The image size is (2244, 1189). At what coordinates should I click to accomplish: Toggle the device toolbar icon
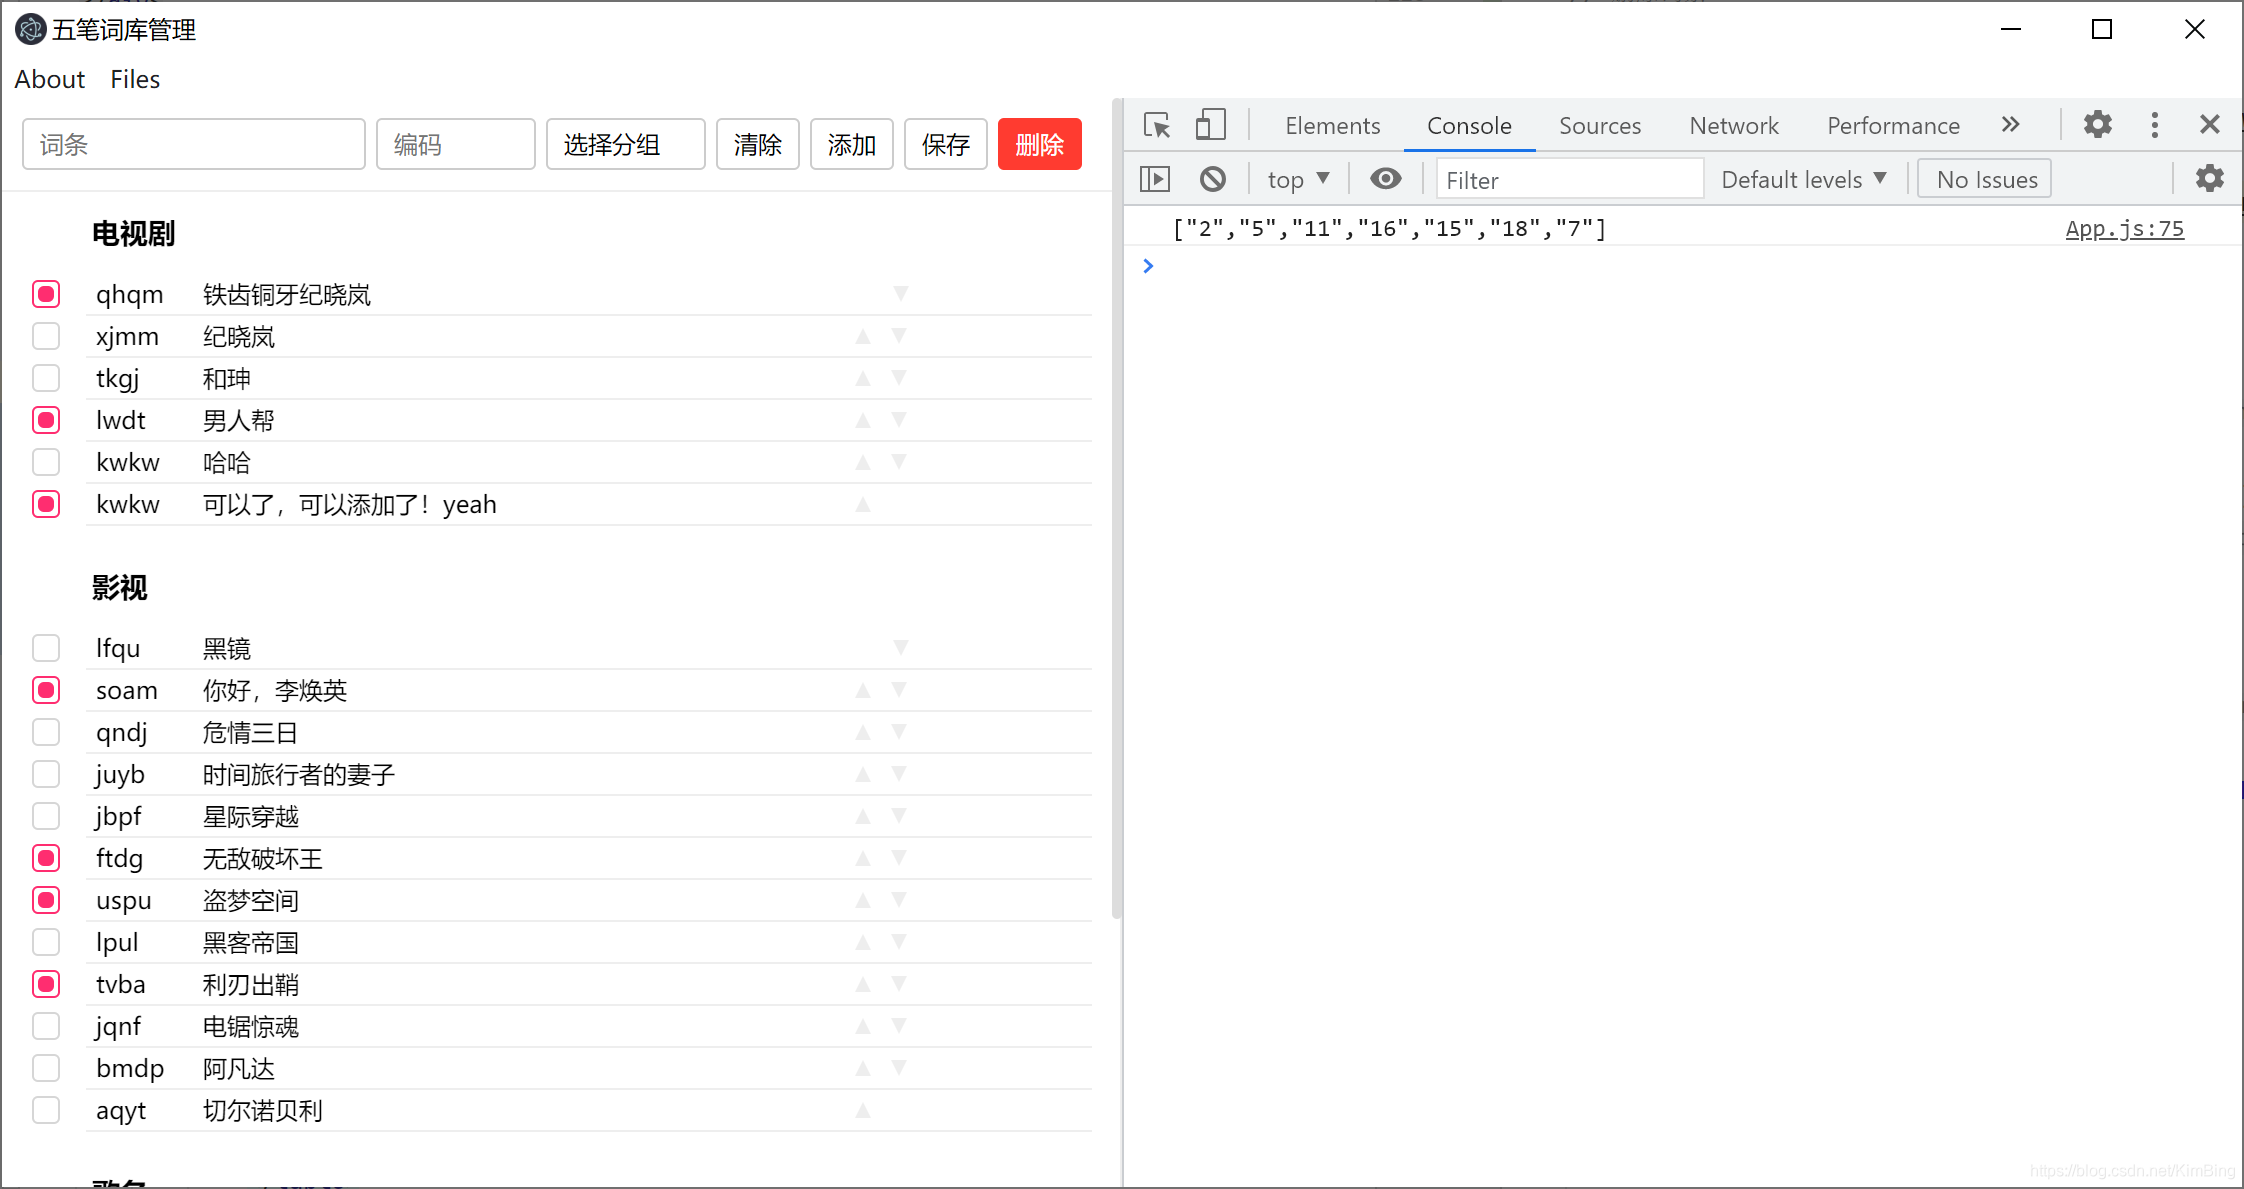[x=1210, y=125]
